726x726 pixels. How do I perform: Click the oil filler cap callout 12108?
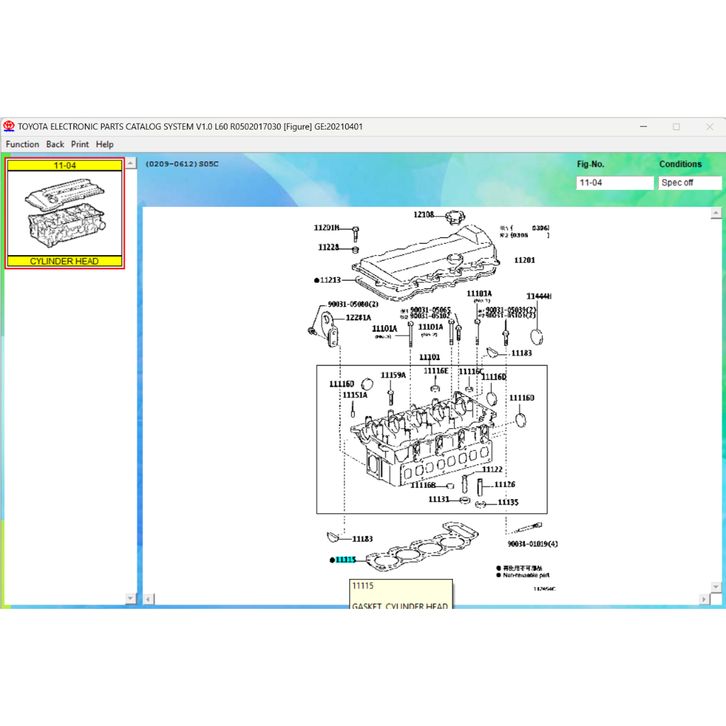click(424, 214)
